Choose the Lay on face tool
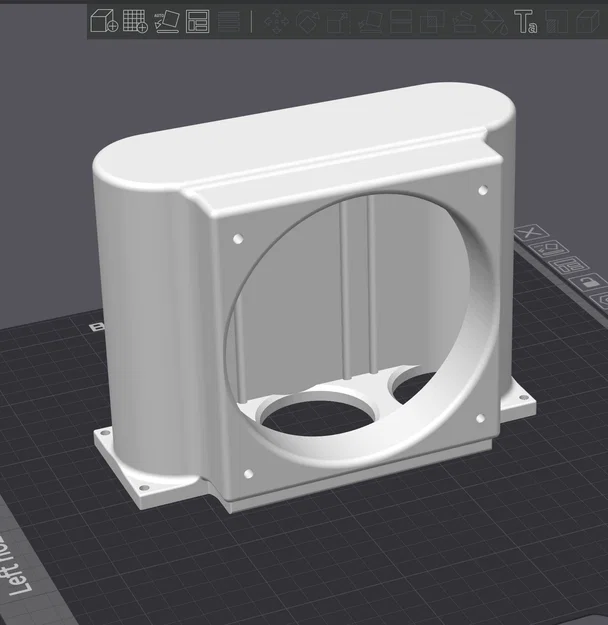This screenshot has width=608, height=625. (370, 22)
